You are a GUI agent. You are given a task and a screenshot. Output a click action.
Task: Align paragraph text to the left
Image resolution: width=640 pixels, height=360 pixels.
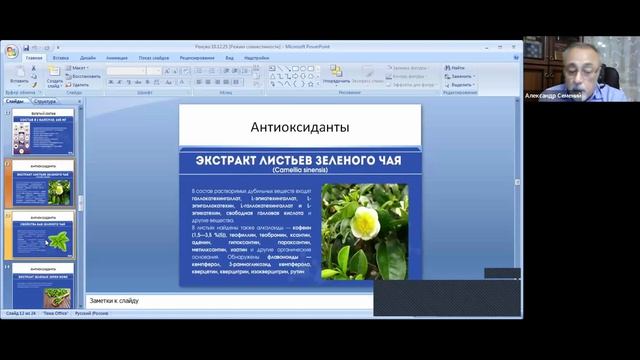pos(199,82)
